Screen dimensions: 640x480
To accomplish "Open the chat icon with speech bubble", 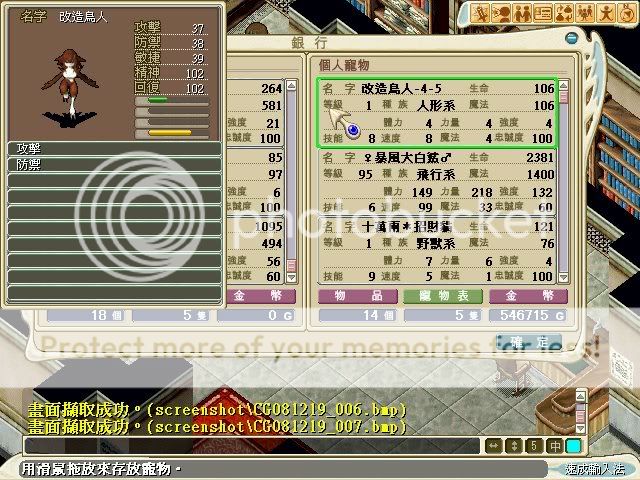I will pyautogui.click(x=502, y=13).
